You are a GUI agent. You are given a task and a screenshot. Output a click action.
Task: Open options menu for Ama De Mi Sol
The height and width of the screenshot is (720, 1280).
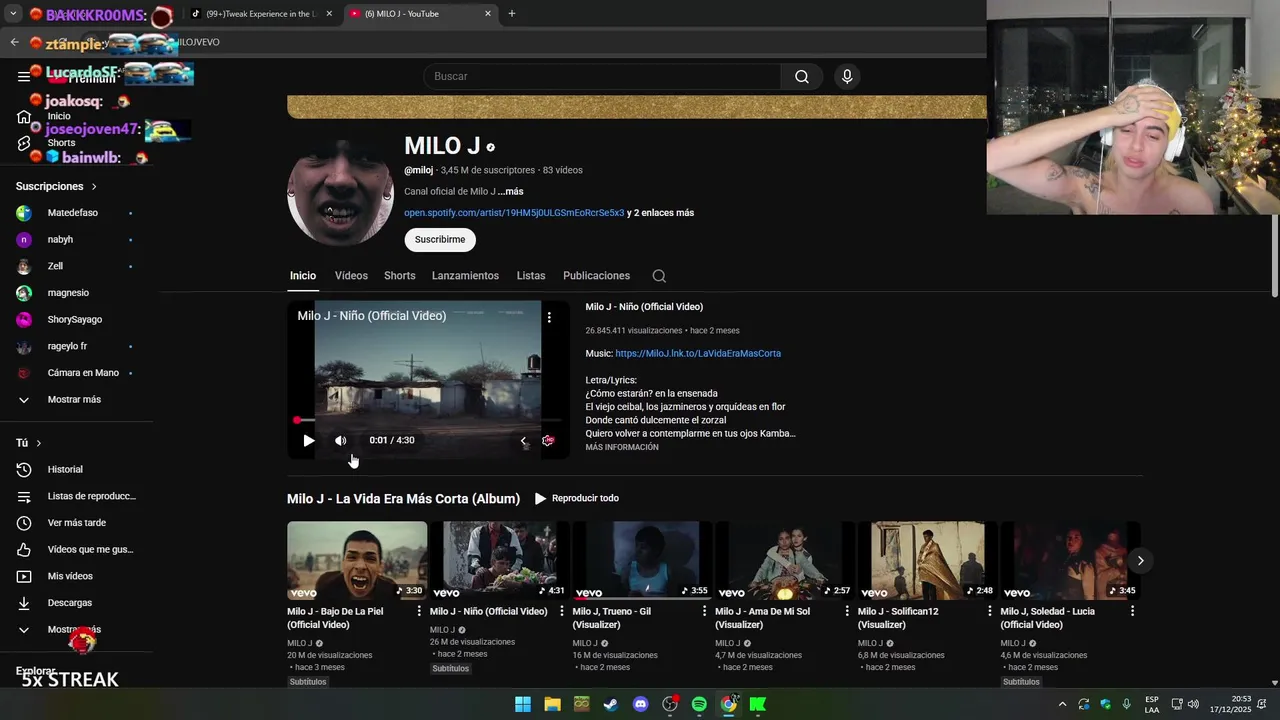(x=847, y=611)
